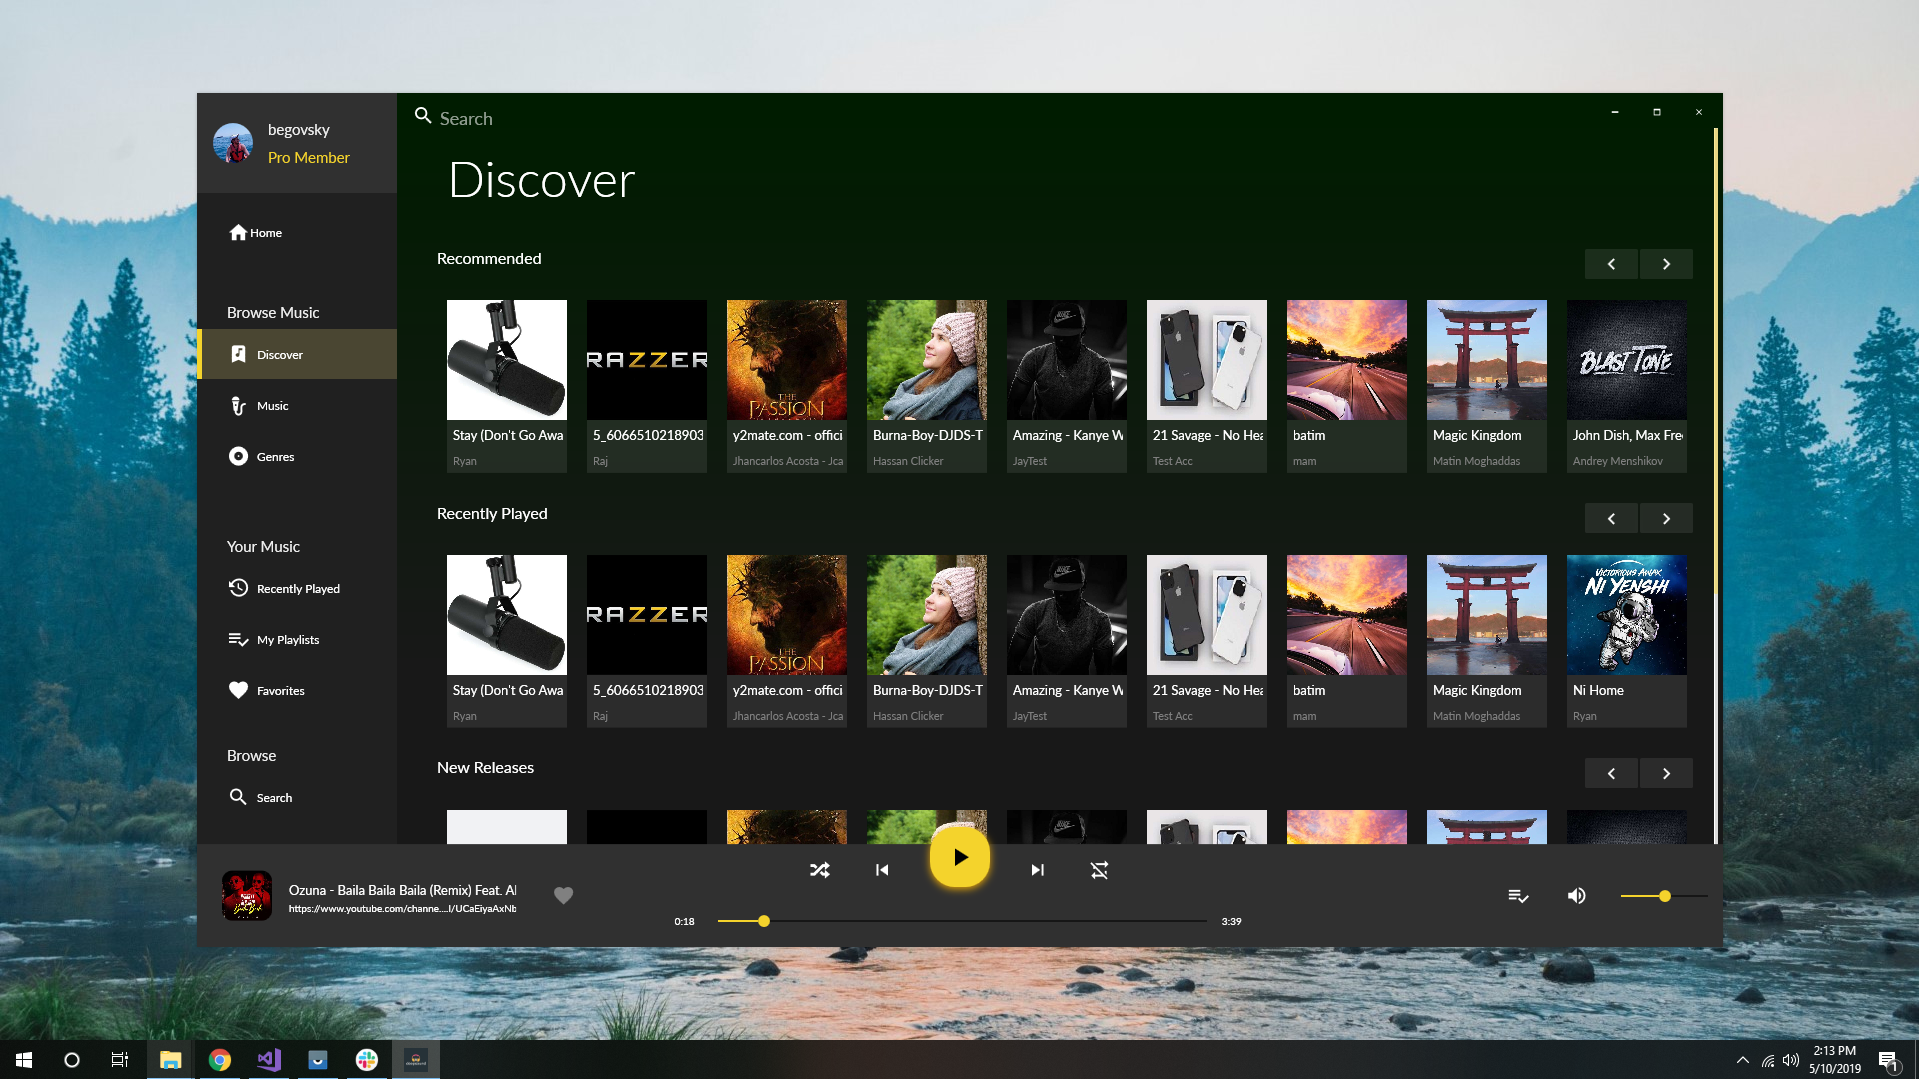The image size is (1919, 1079).
Task: Toggle repeat mode
Action: [x=1099, y=870]
